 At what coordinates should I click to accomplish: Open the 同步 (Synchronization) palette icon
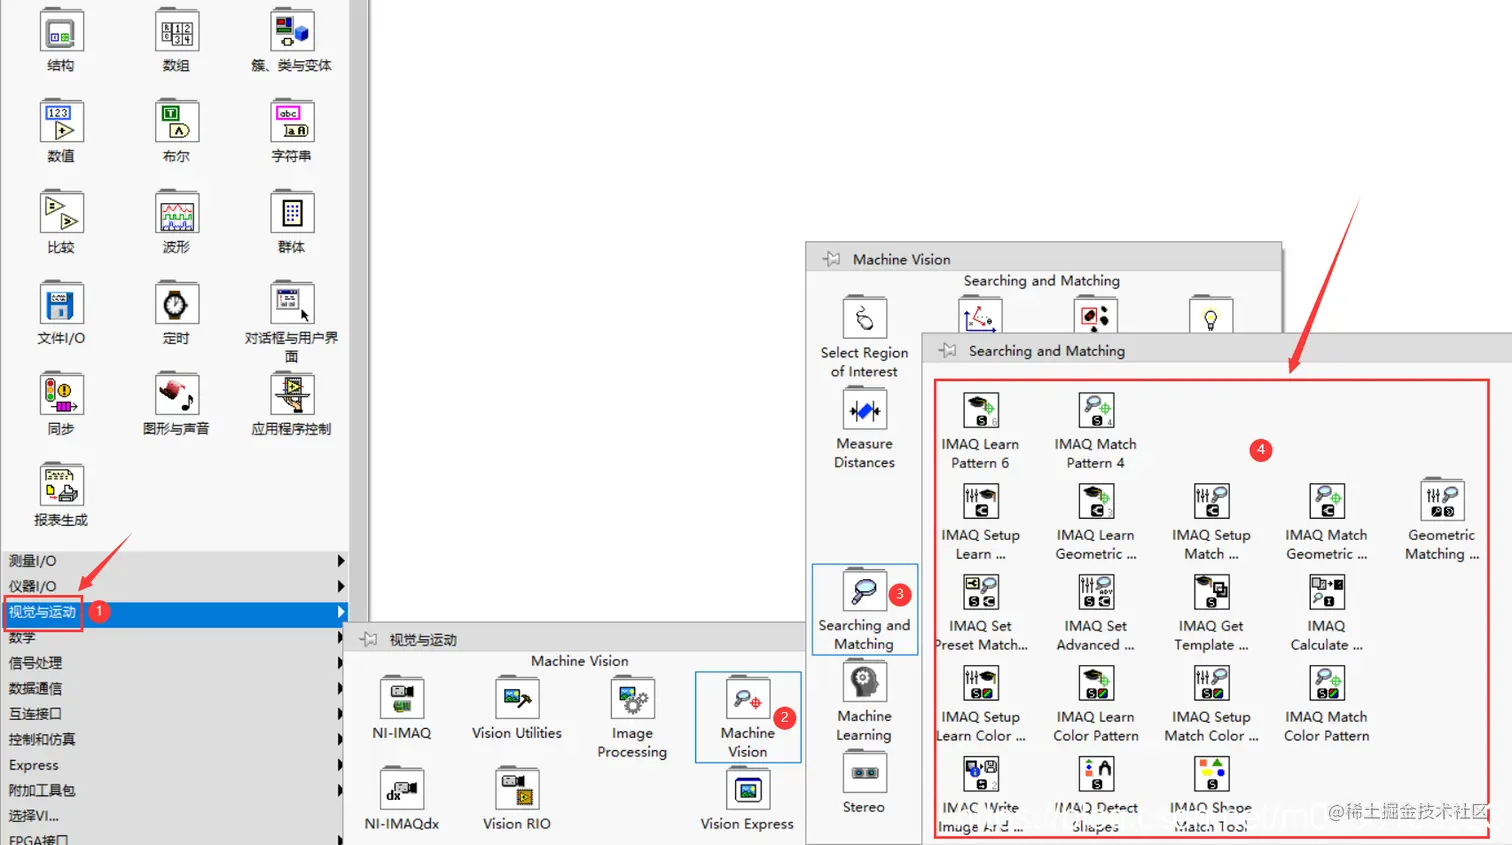(61, 395)
